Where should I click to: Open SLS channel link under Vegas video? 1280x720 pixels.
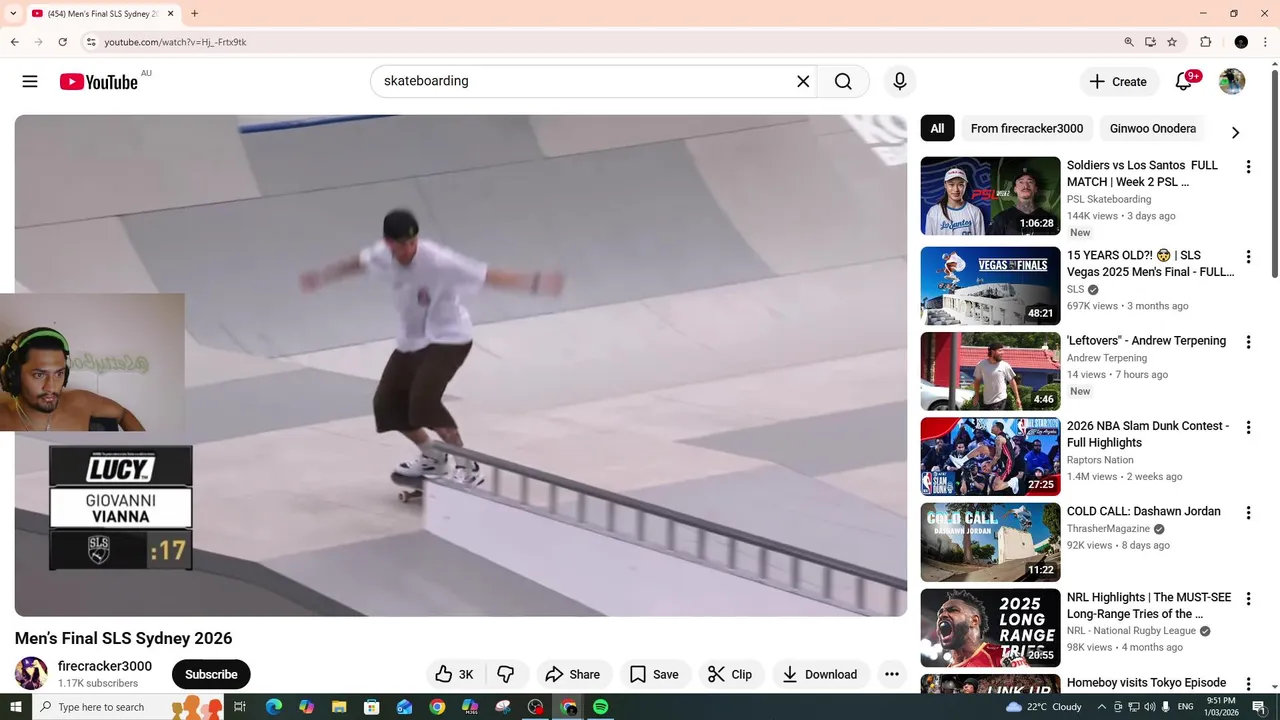1076,289
